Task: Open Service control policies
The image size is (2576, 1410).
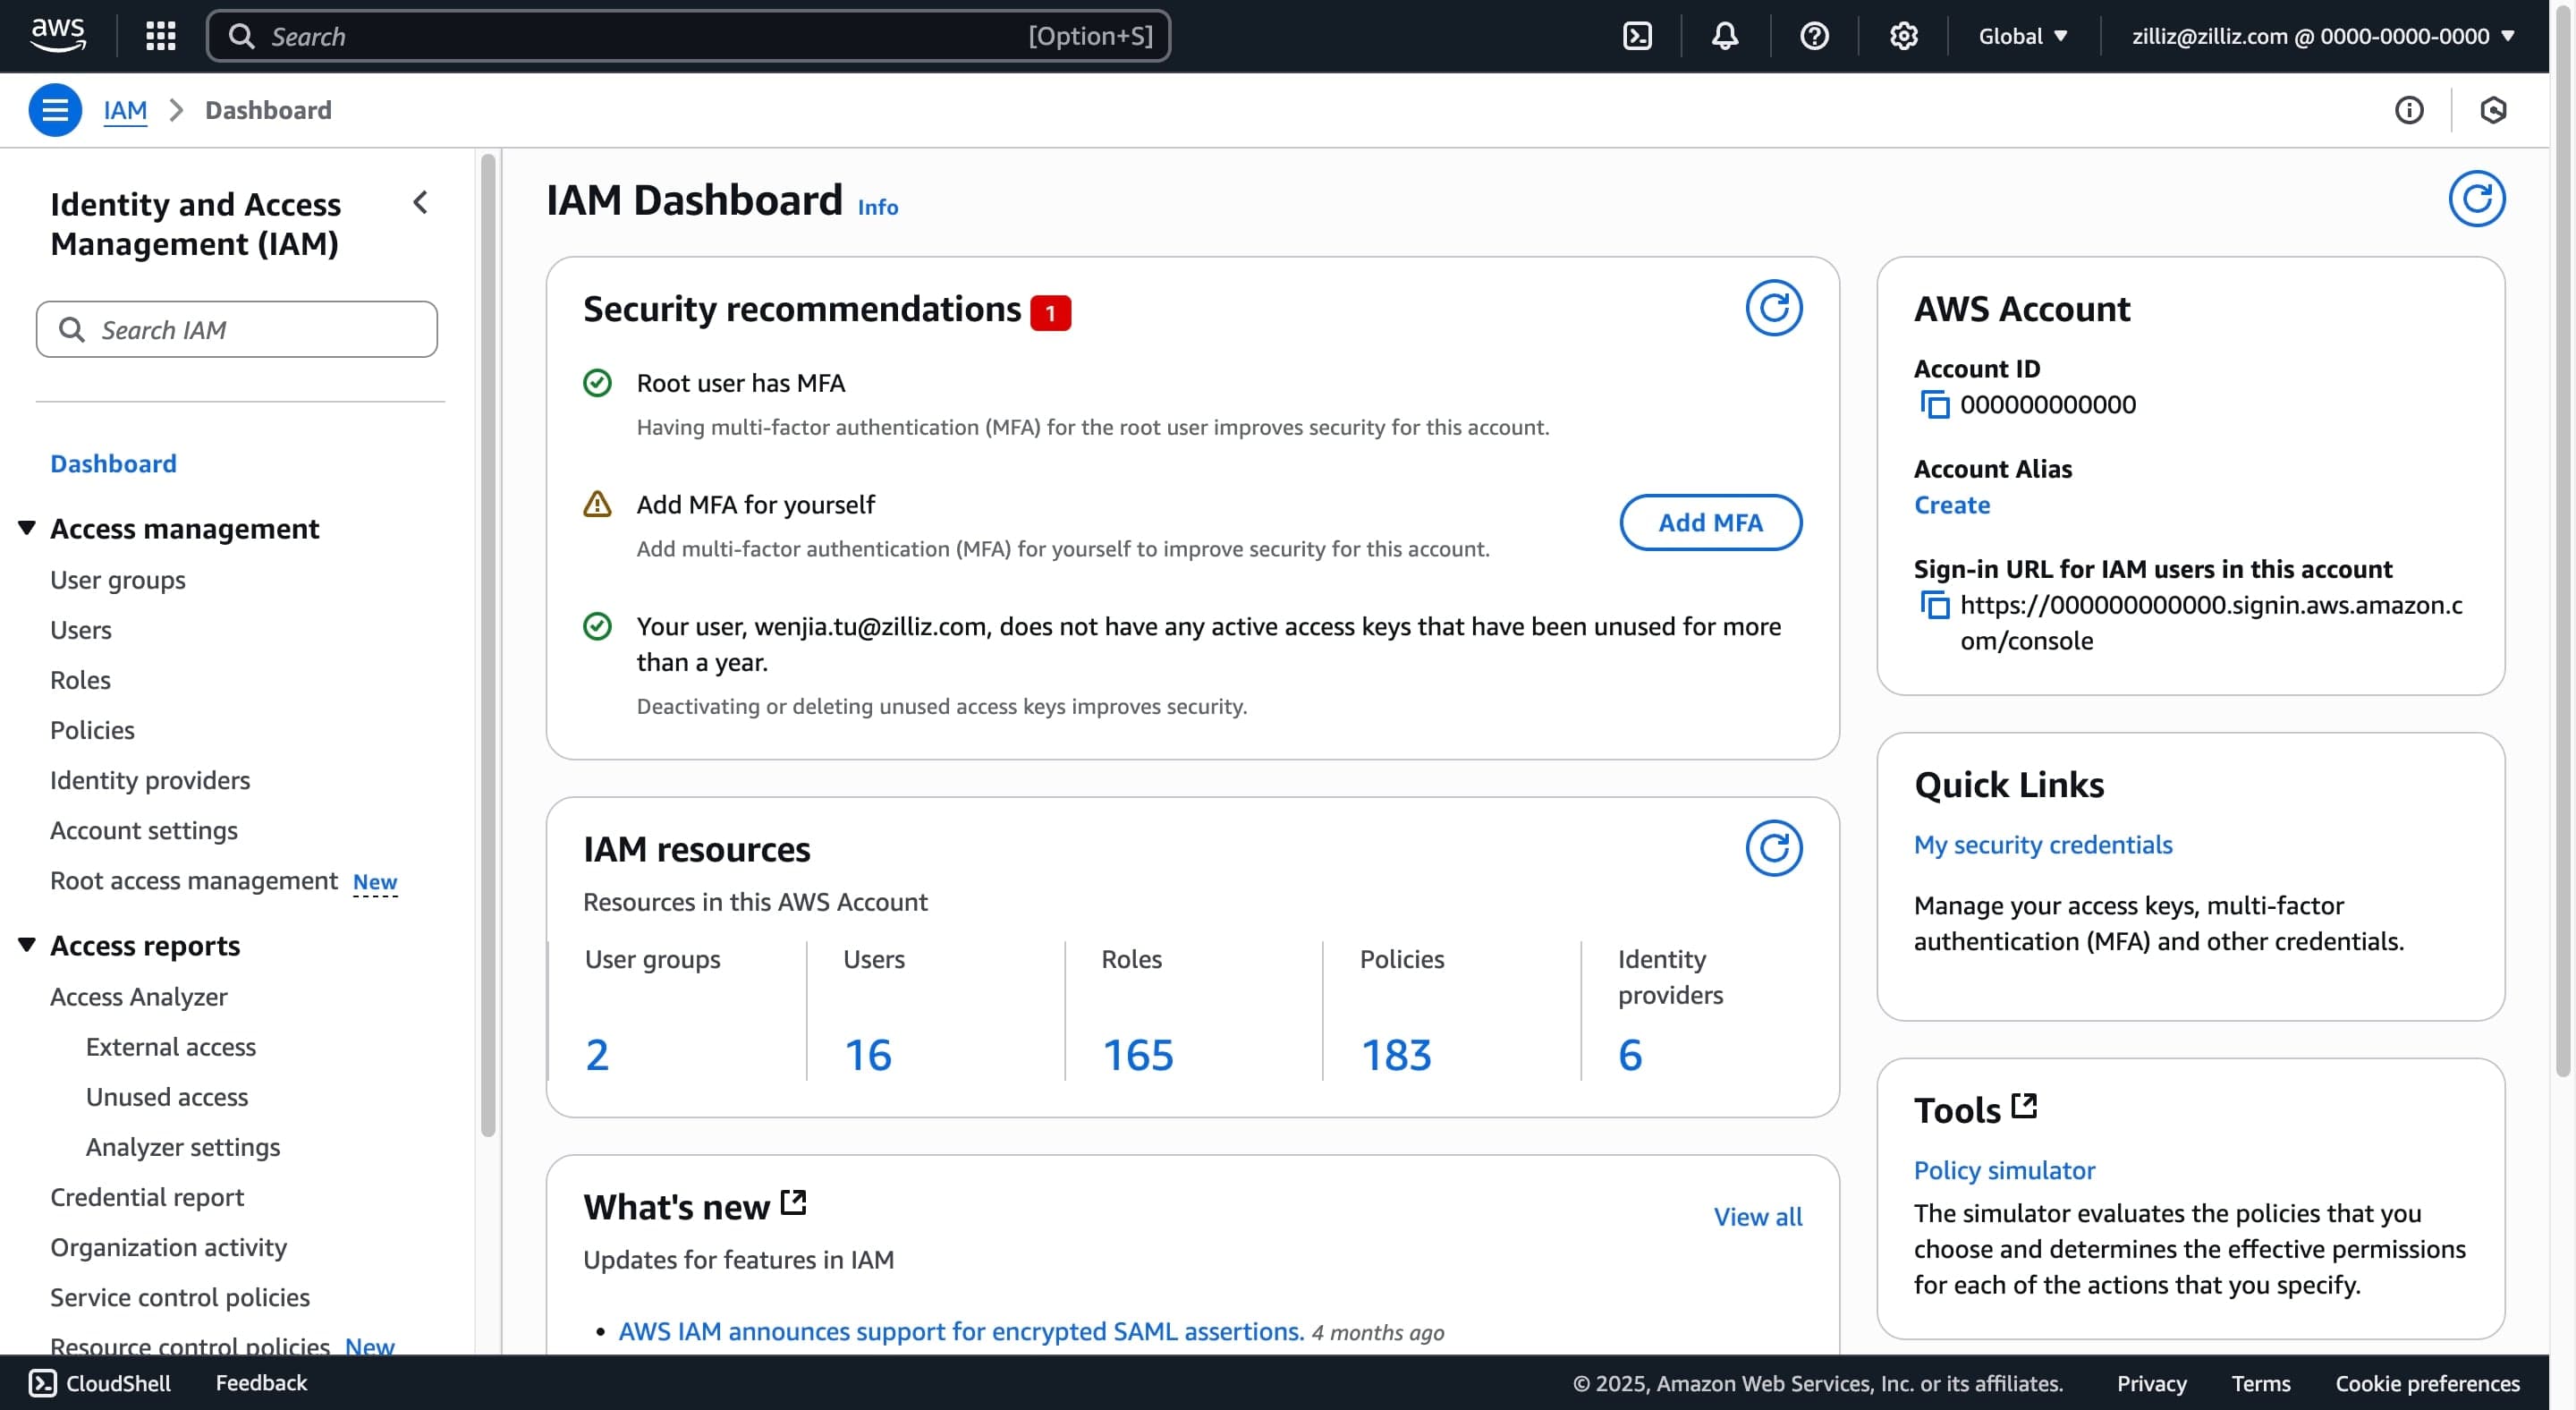Action: [180, 1297]
